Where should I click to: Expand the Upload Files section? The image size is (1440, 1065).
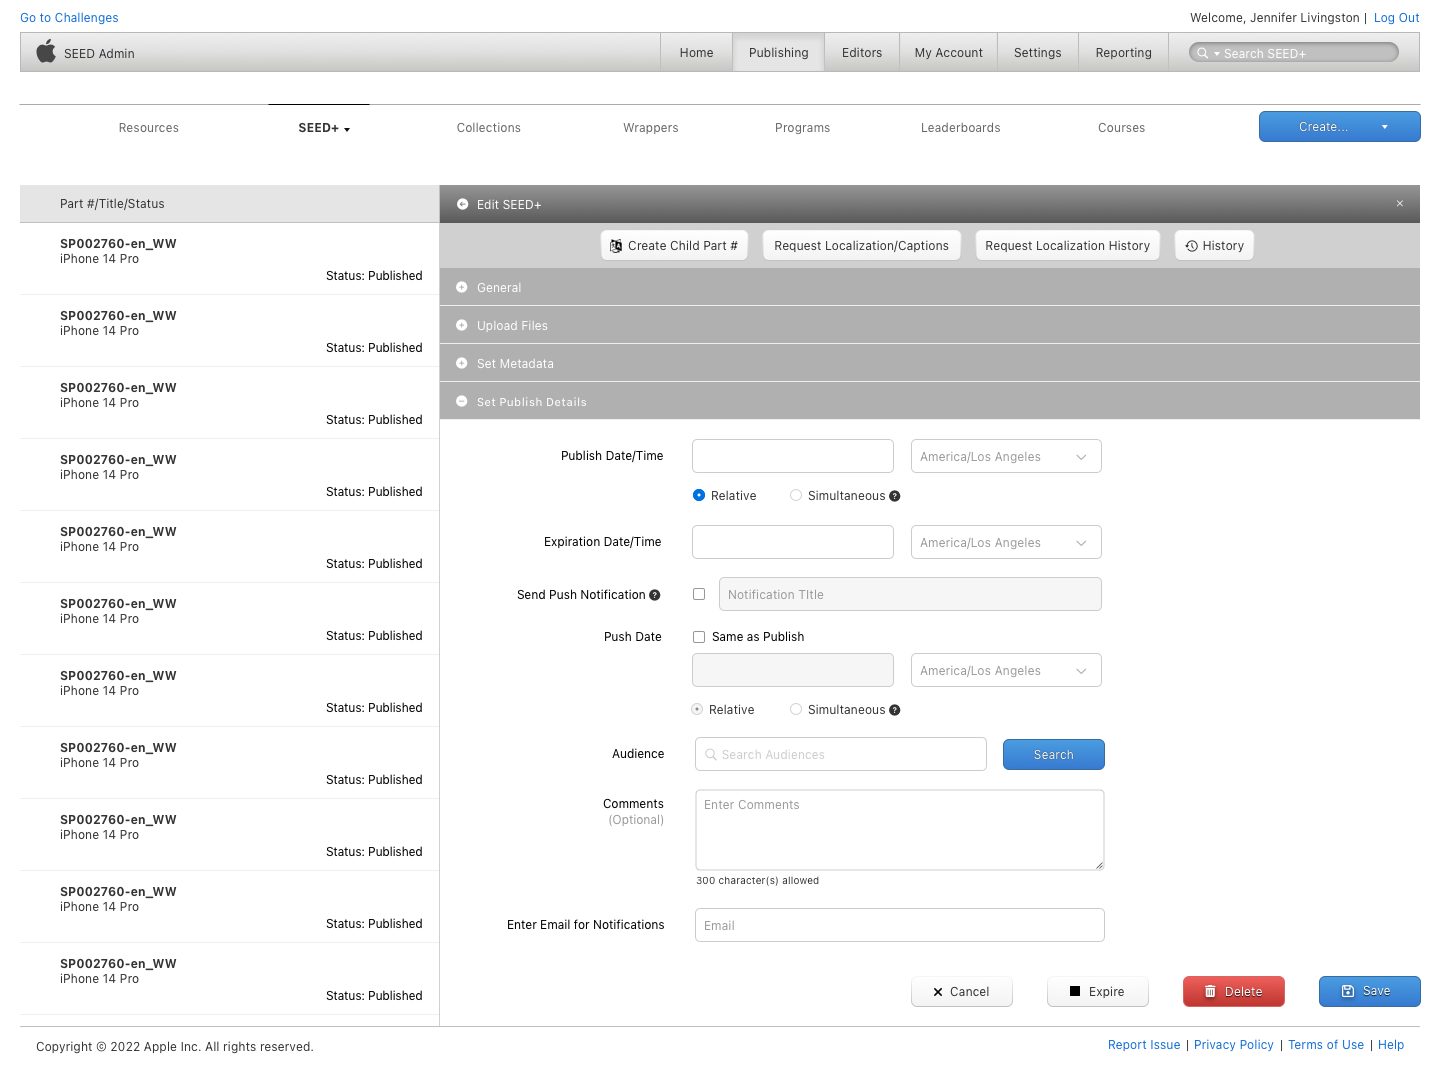pyautogui.click(x=512, y=326)
